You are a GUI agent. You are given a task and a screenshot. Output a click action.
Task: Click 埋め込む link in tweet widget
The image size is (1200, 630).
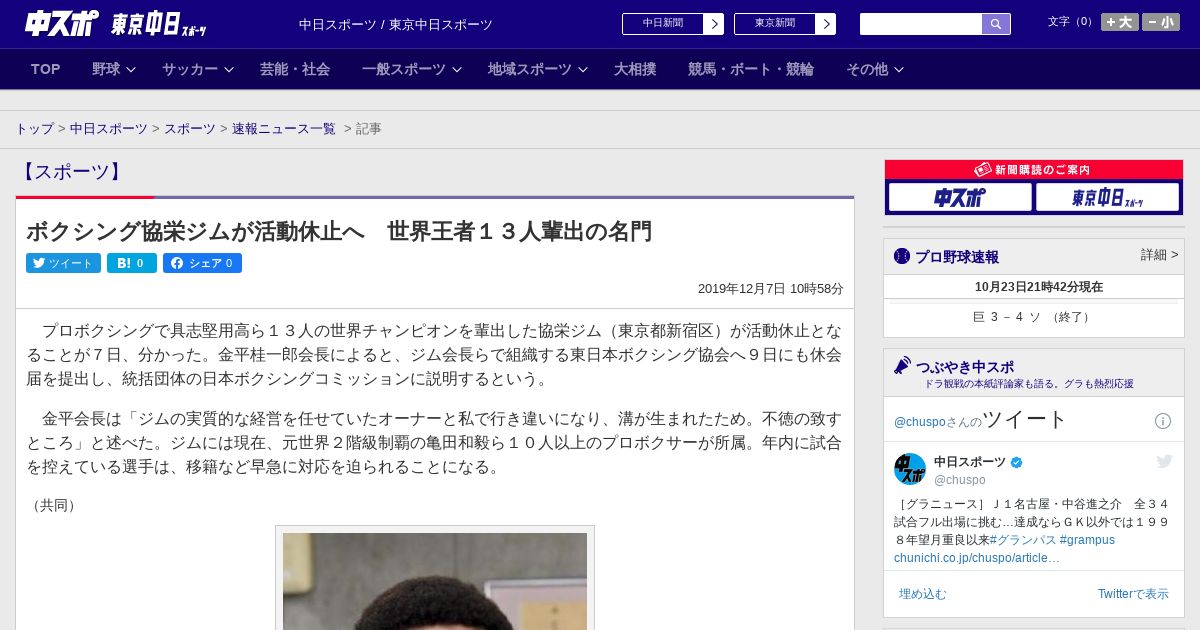click(922, 594)
